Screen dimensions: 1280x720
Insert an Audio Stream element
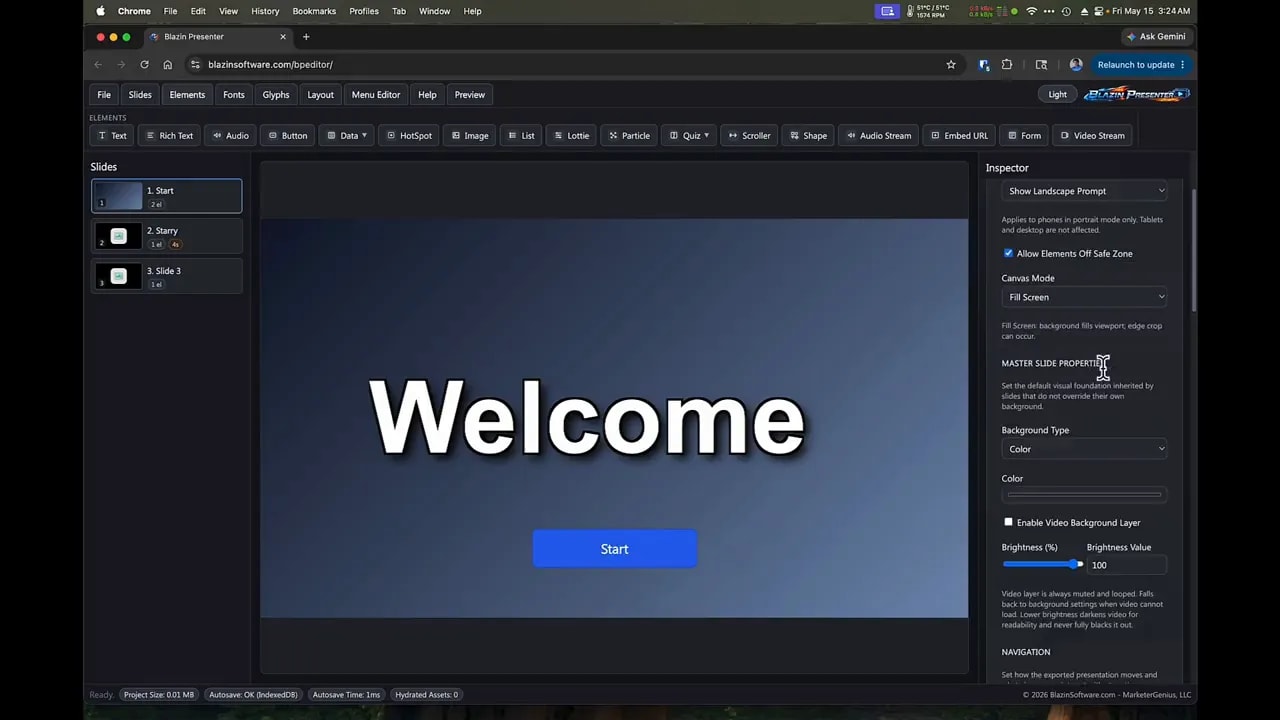point(878,136)
